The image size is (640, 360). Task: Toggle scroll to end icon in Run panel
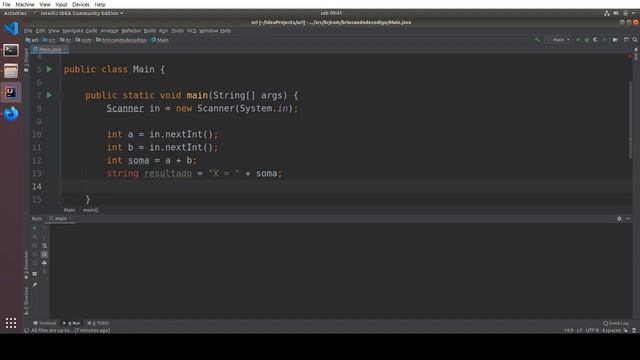tap(44, 254)
